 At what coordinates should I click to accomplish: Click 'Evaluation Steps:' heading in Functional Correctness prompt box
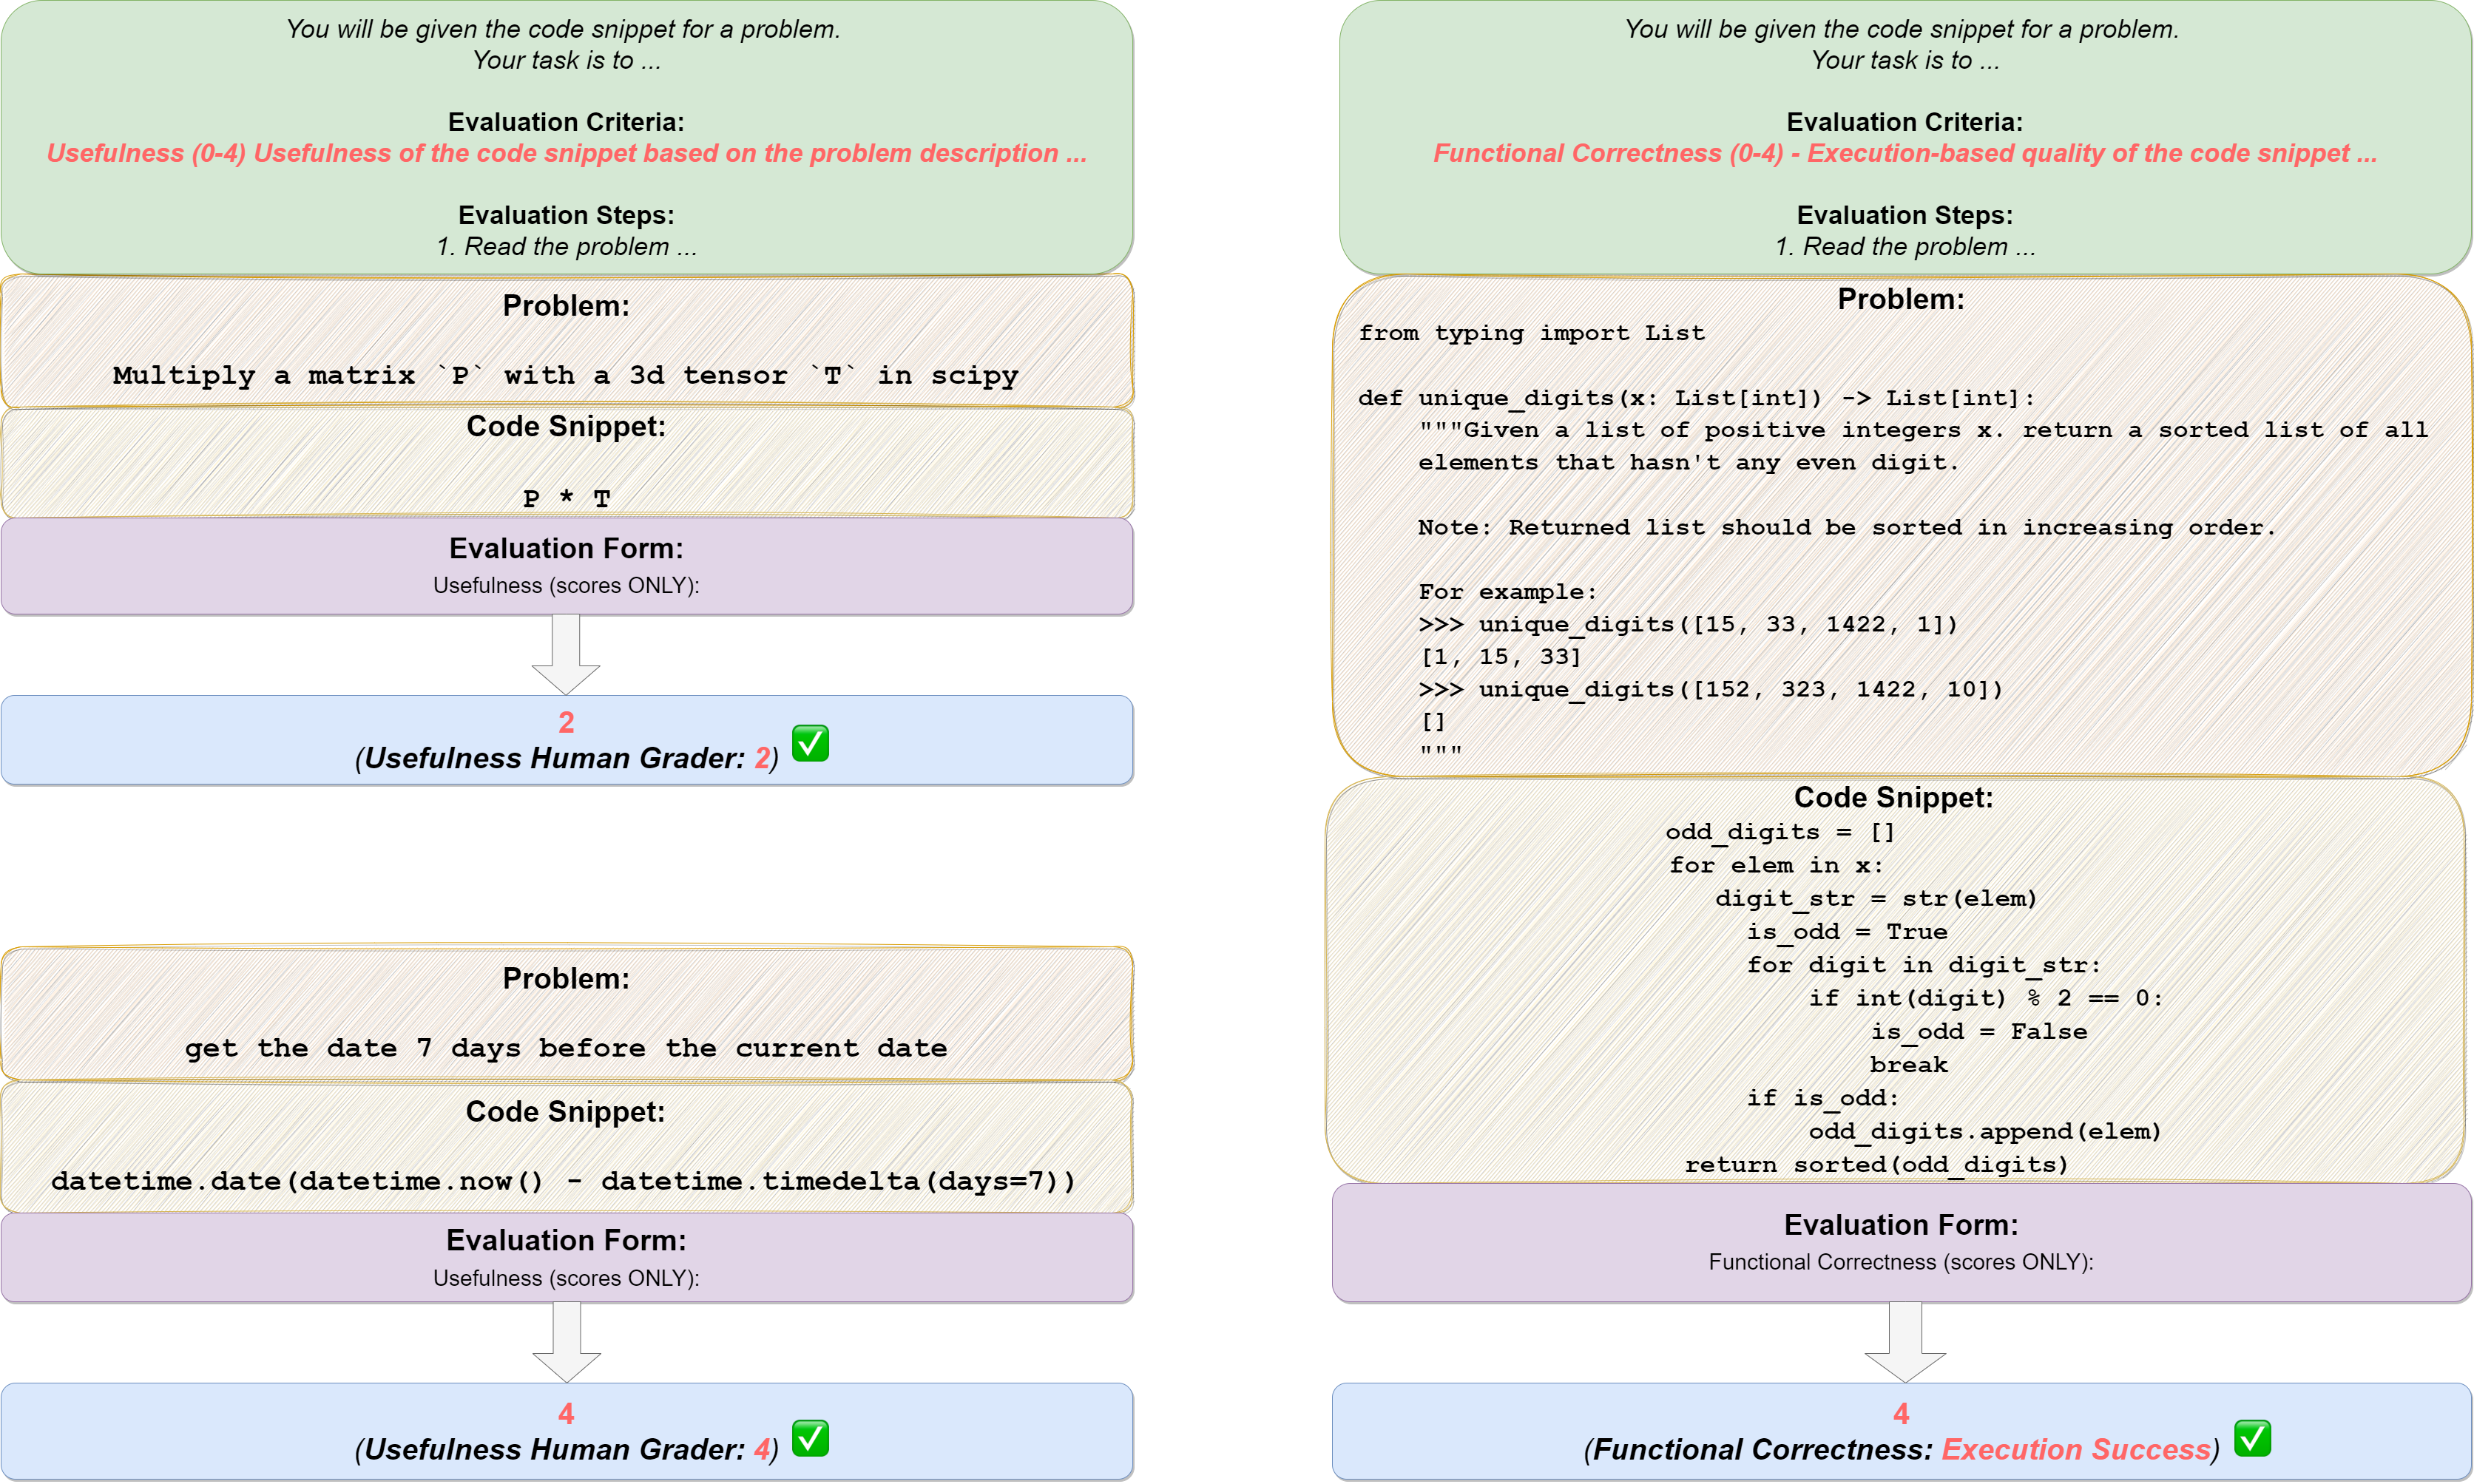pyautogui.click(x=1905, y=215)
